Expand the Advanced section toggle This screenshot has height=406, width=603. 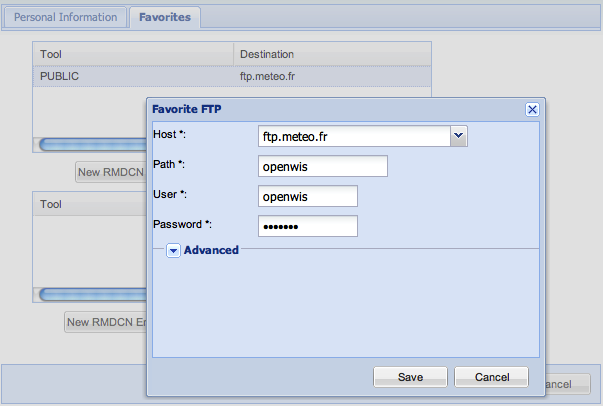(x=173, y=251)
